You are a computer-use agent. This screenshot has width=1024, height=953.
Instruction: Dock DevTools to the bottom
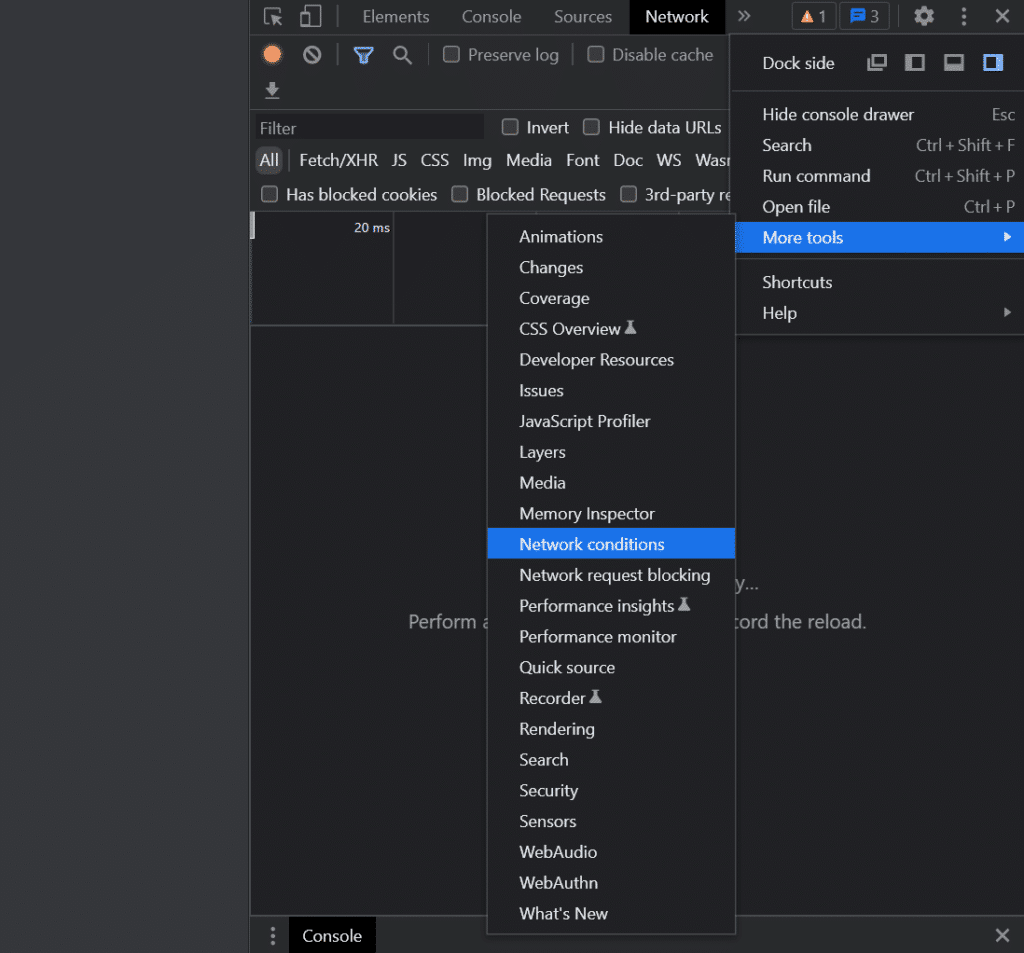[954, 63]
